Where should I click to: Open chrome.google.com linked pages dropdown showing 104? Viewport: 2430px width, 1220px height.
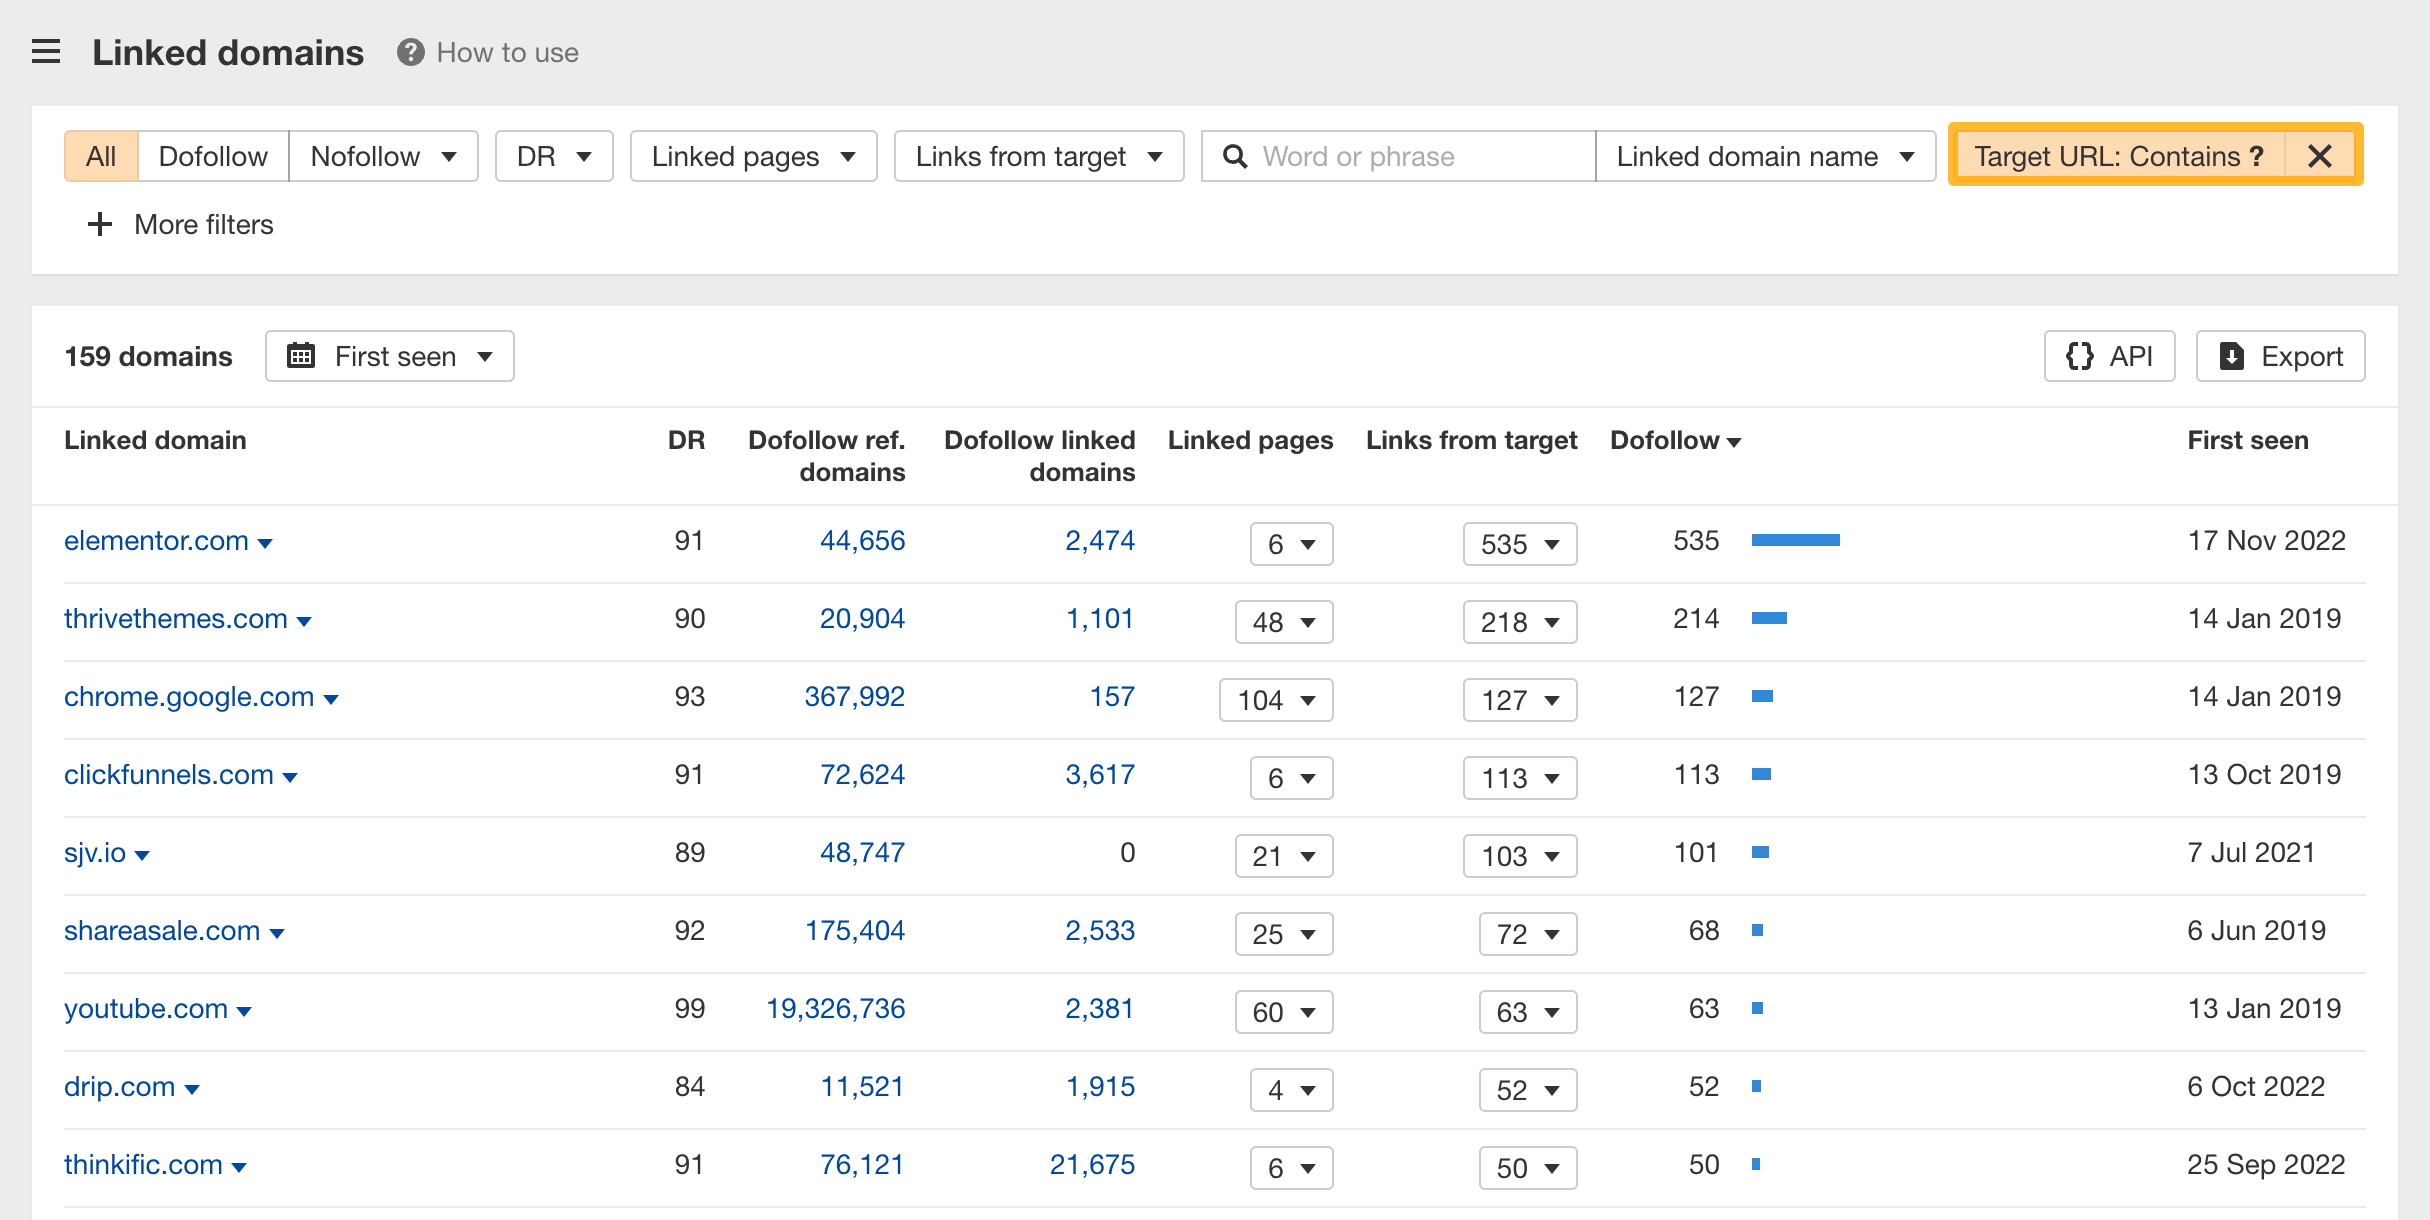pyautogui.click(x=1276, y=700)
